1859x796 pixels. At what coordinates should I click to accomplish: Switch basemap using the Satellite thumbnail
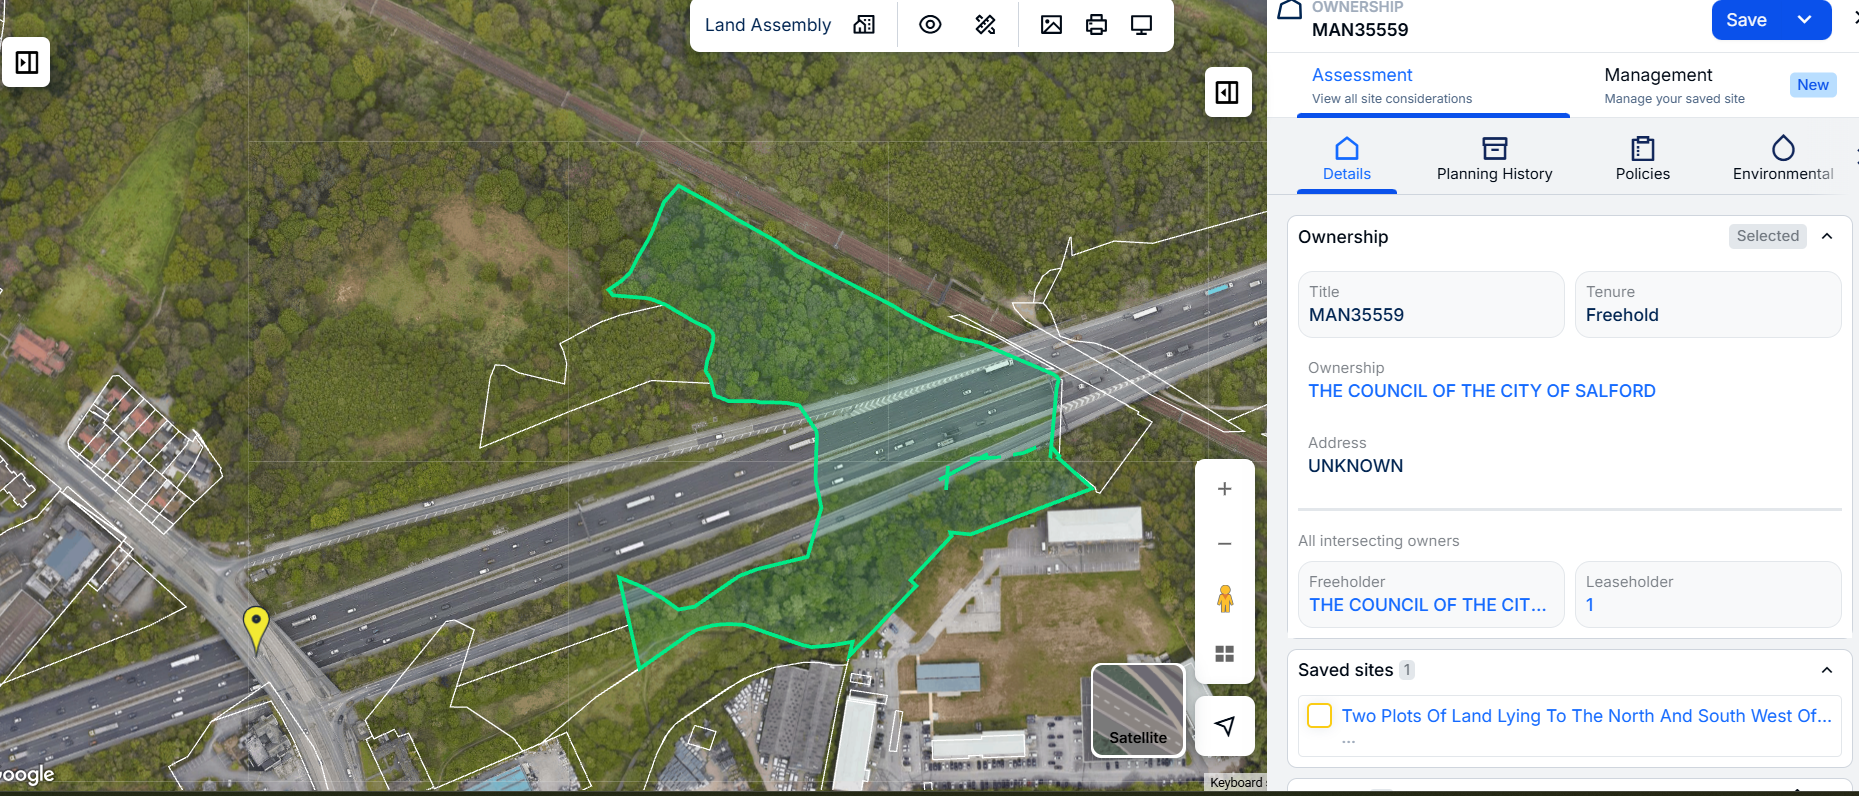click(1138, 710)
